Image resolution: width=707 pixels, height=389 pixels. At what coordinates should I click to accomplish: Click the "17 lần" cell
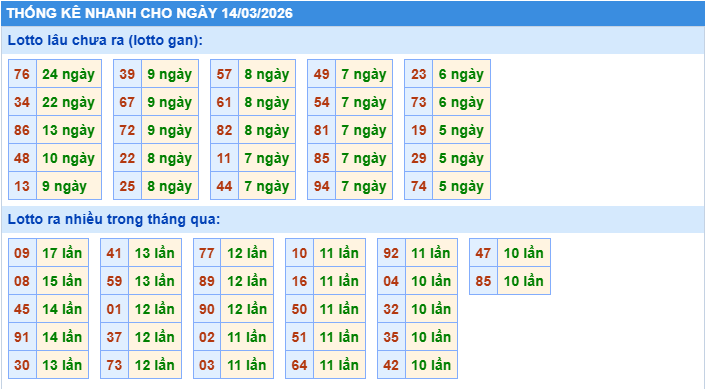(62, 253)
